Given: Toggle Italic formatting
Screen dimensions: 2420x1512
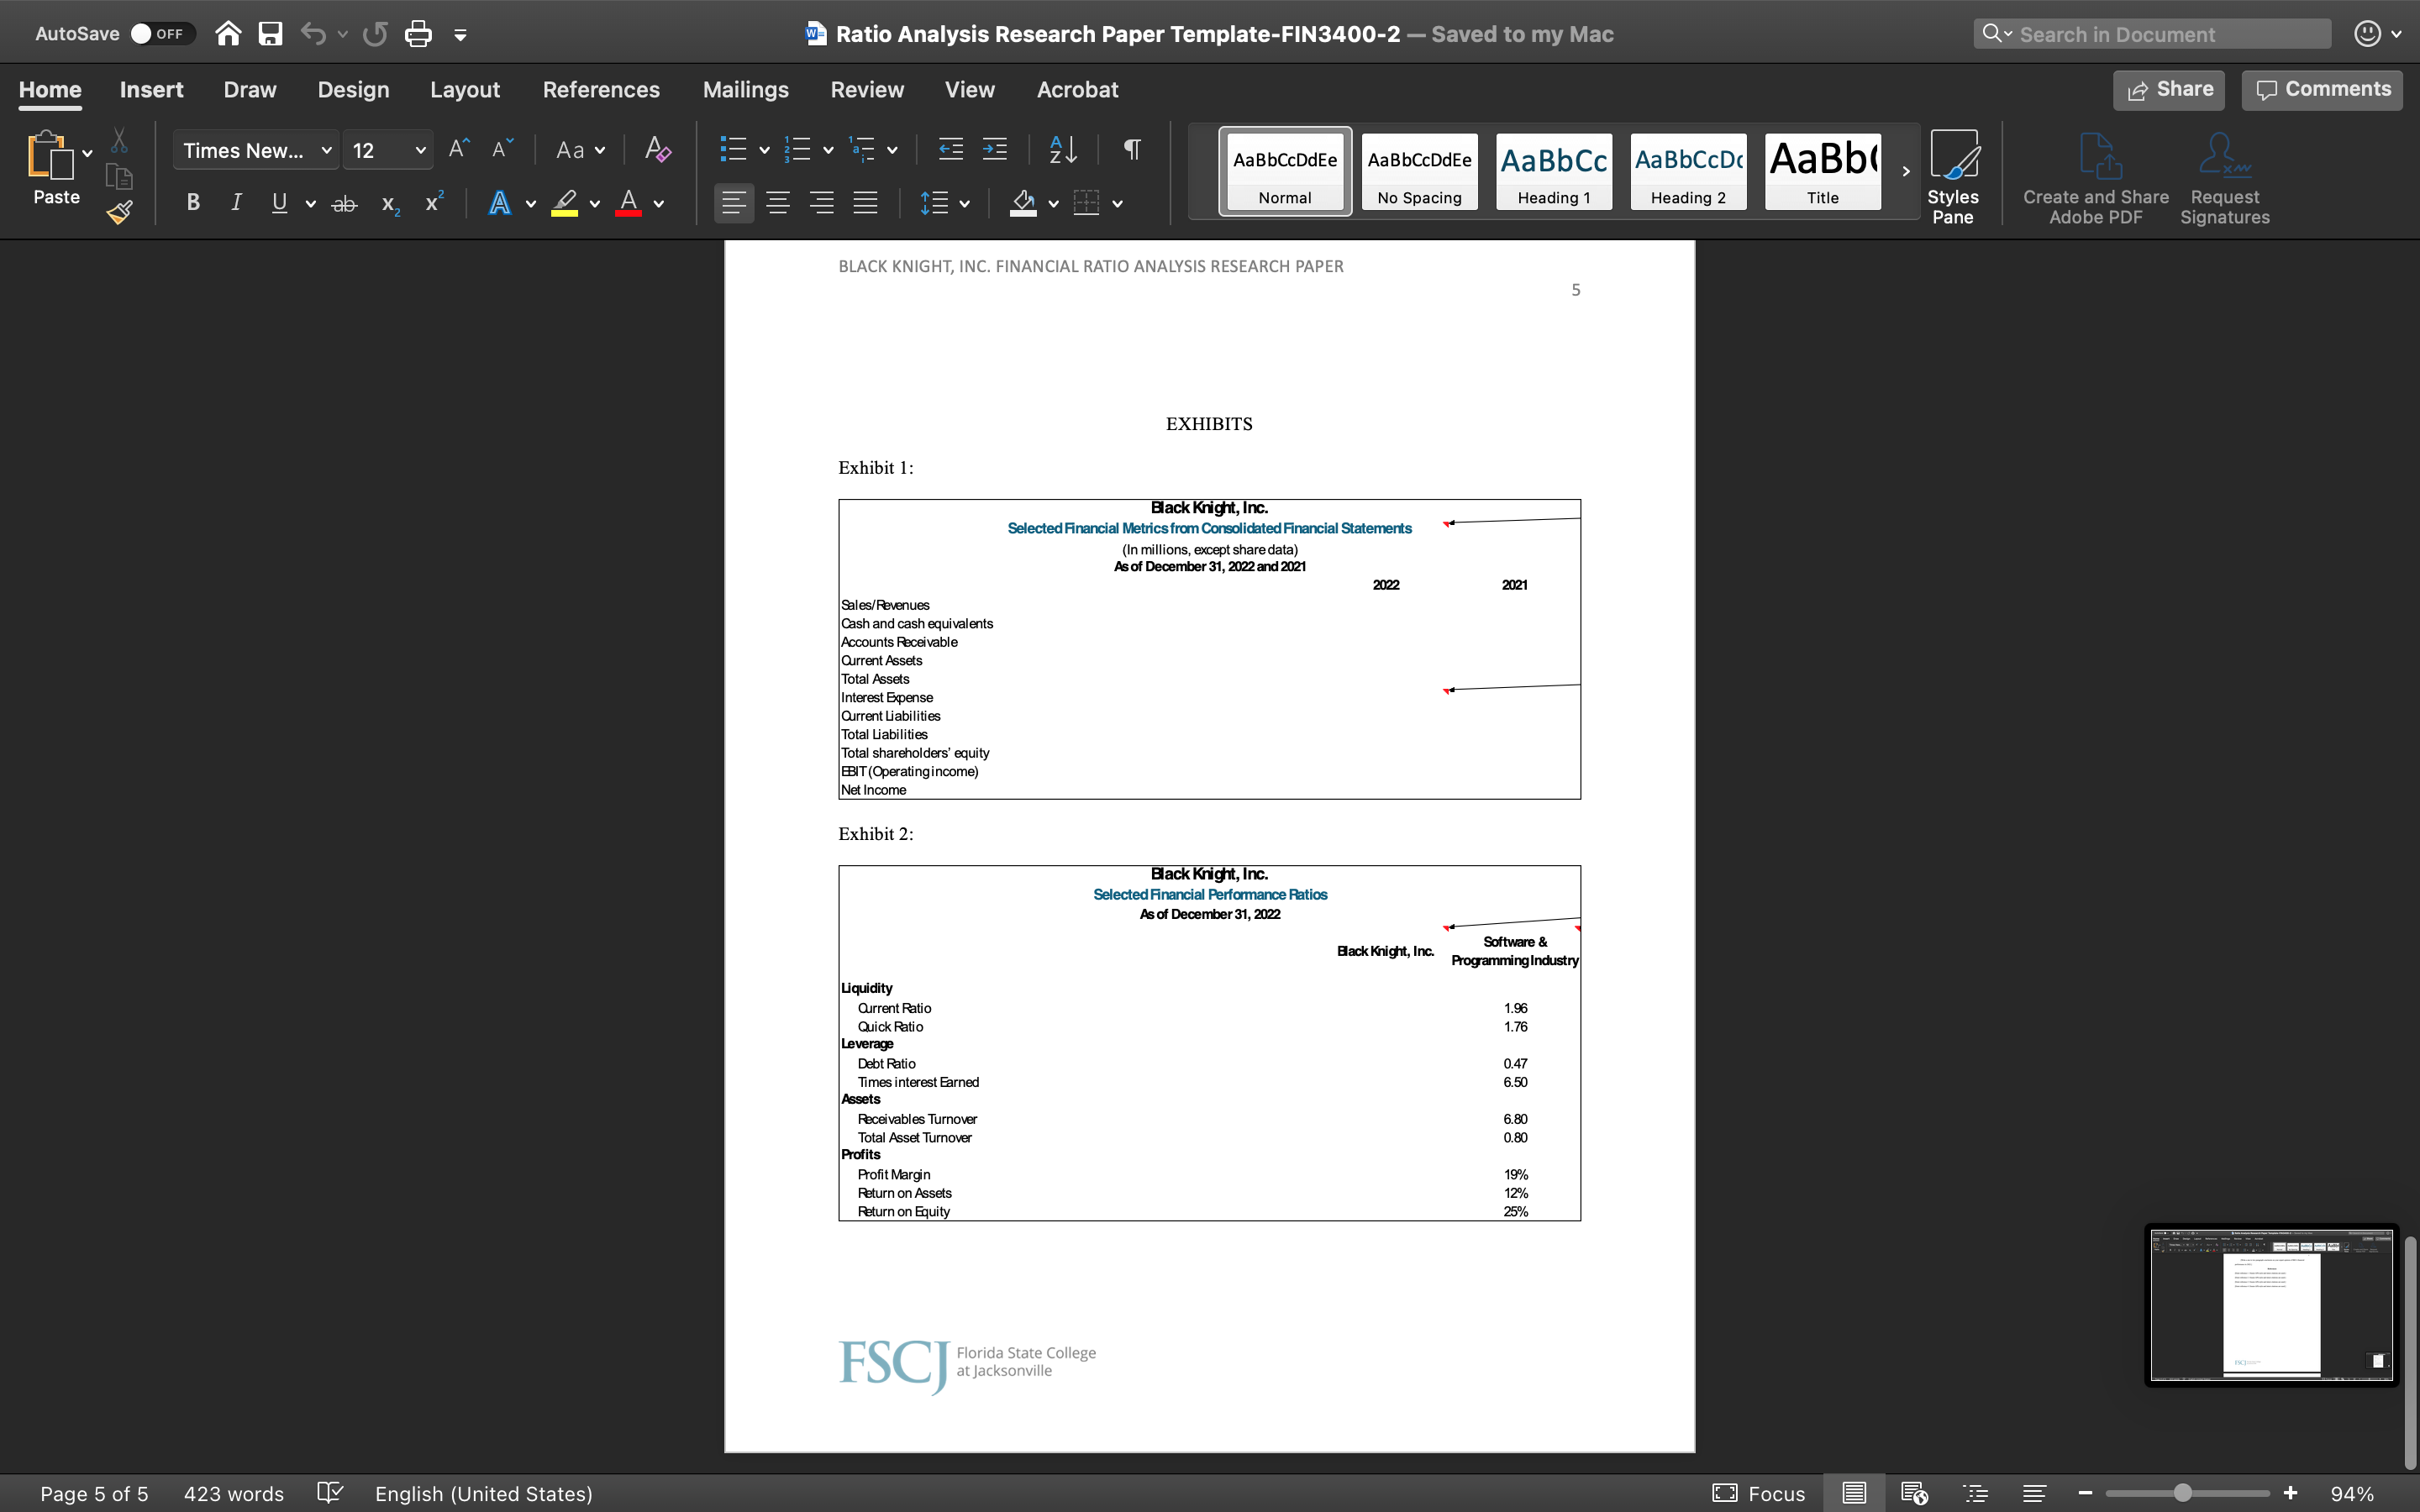Looking at the screenshot, I should (236, 204).
